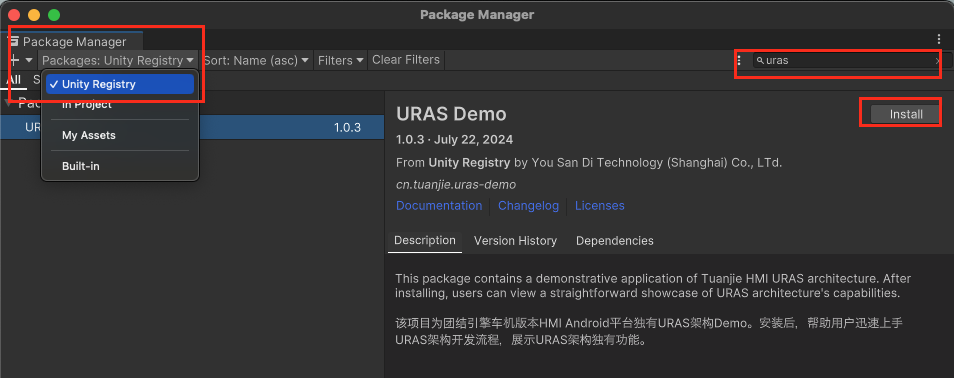Click the Install button for URAS Demo
The image size is (954, 378).
point(905,114)
